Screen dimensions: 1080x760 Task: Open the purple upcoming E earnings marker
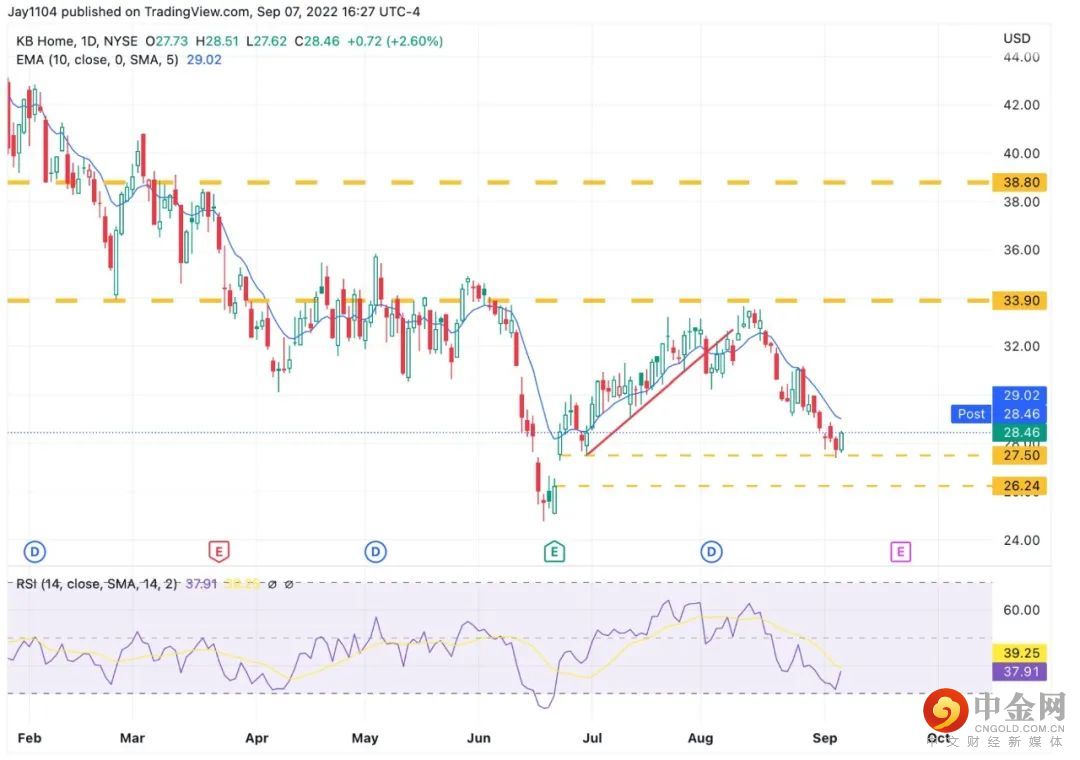pos(900,551)
